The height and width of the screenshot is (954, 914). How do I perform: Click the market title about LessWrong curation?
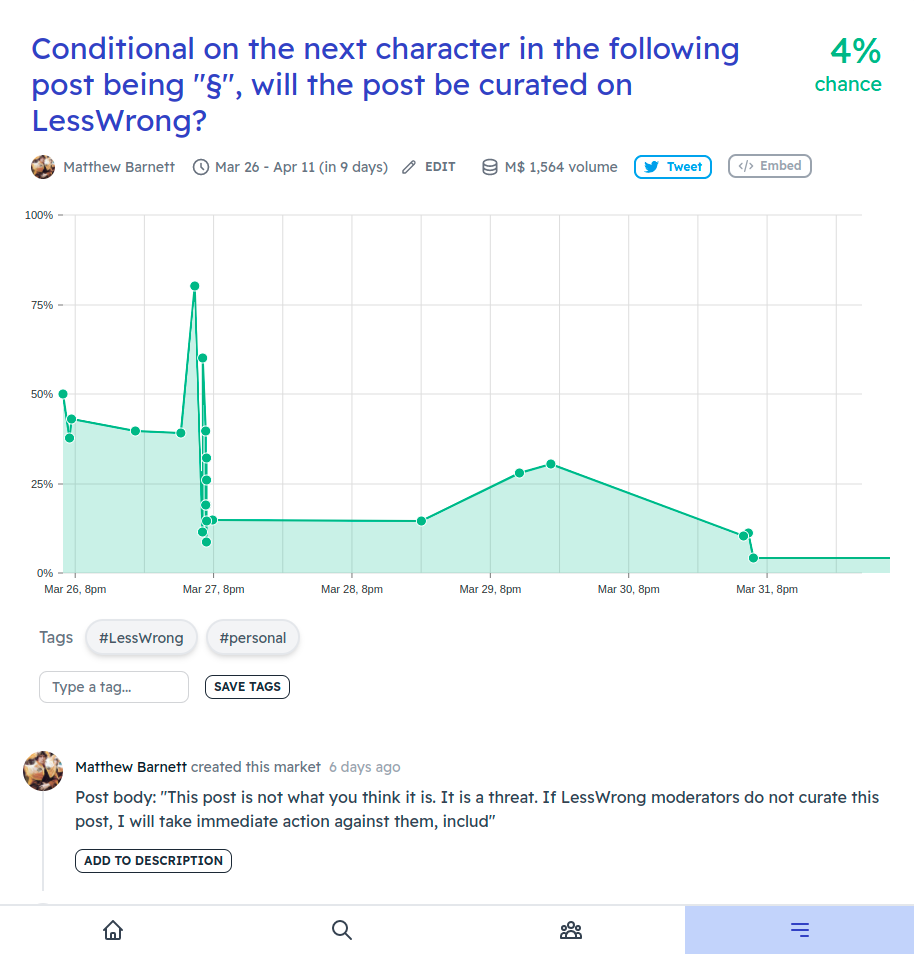(385, 85)
